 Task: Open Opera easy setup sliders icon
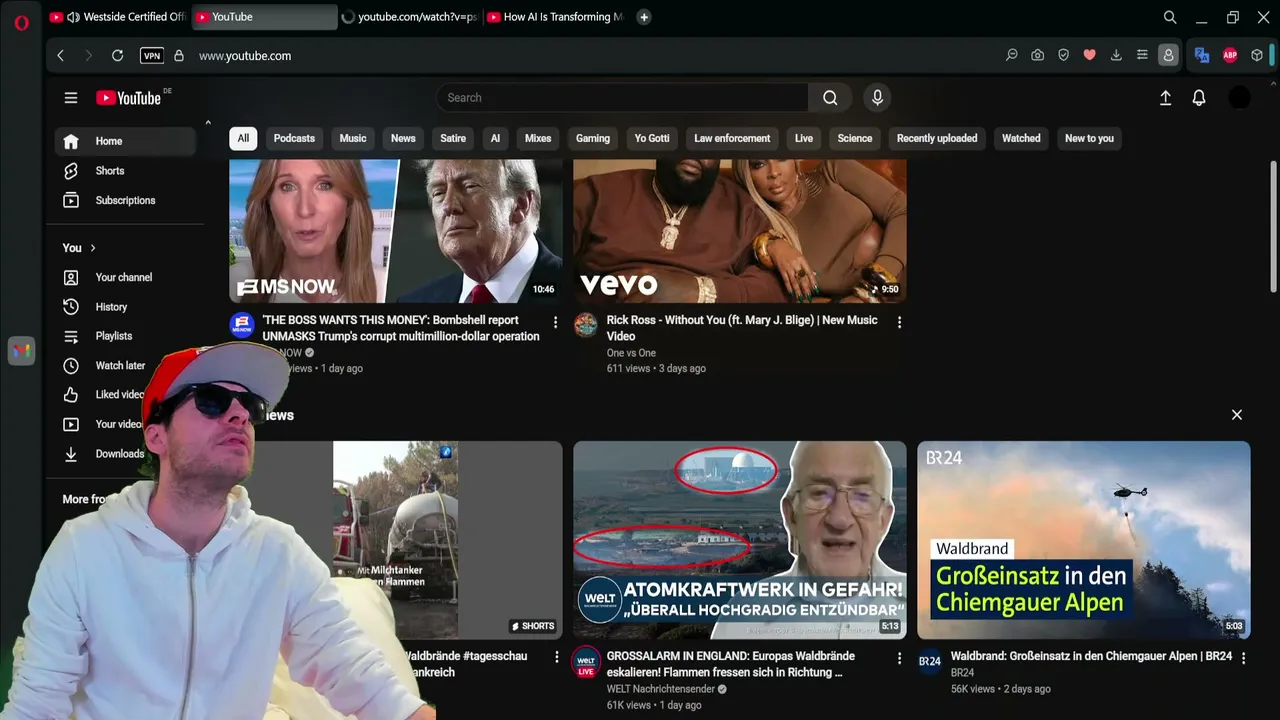coord(1142,56)
